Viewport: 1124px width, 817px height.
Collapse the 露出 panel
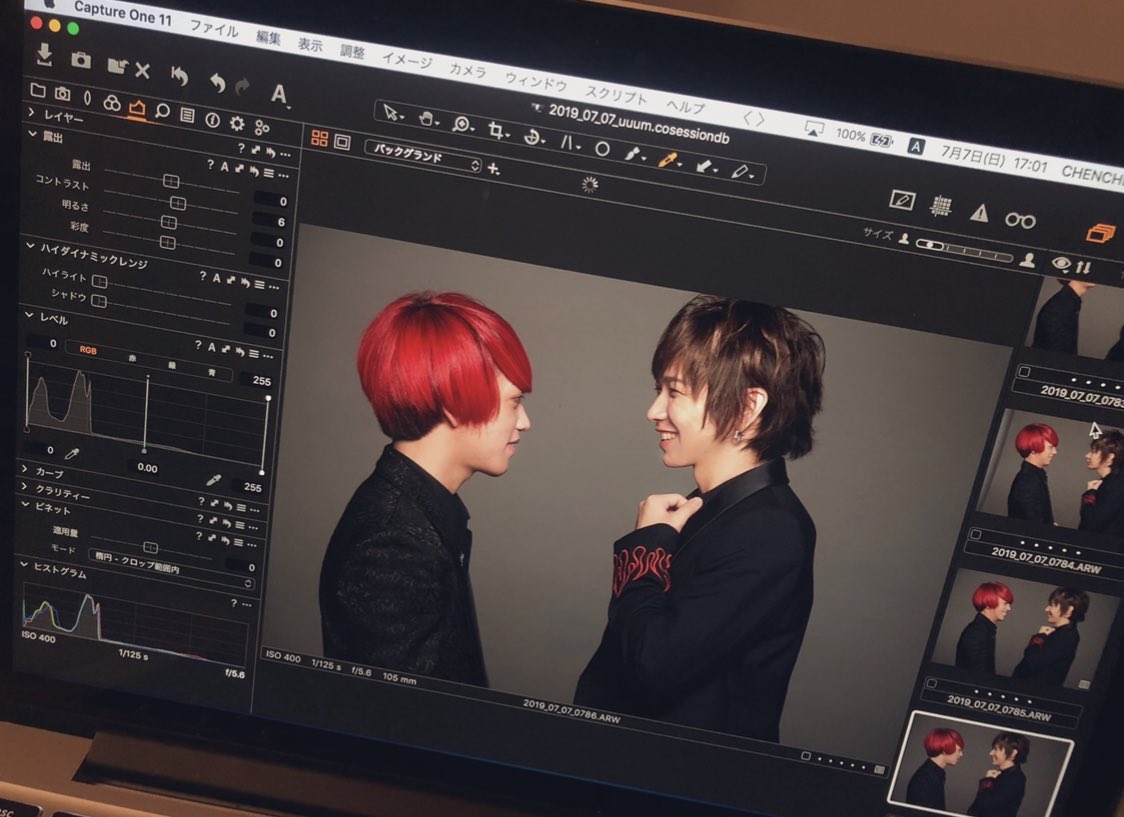[32, 133]
